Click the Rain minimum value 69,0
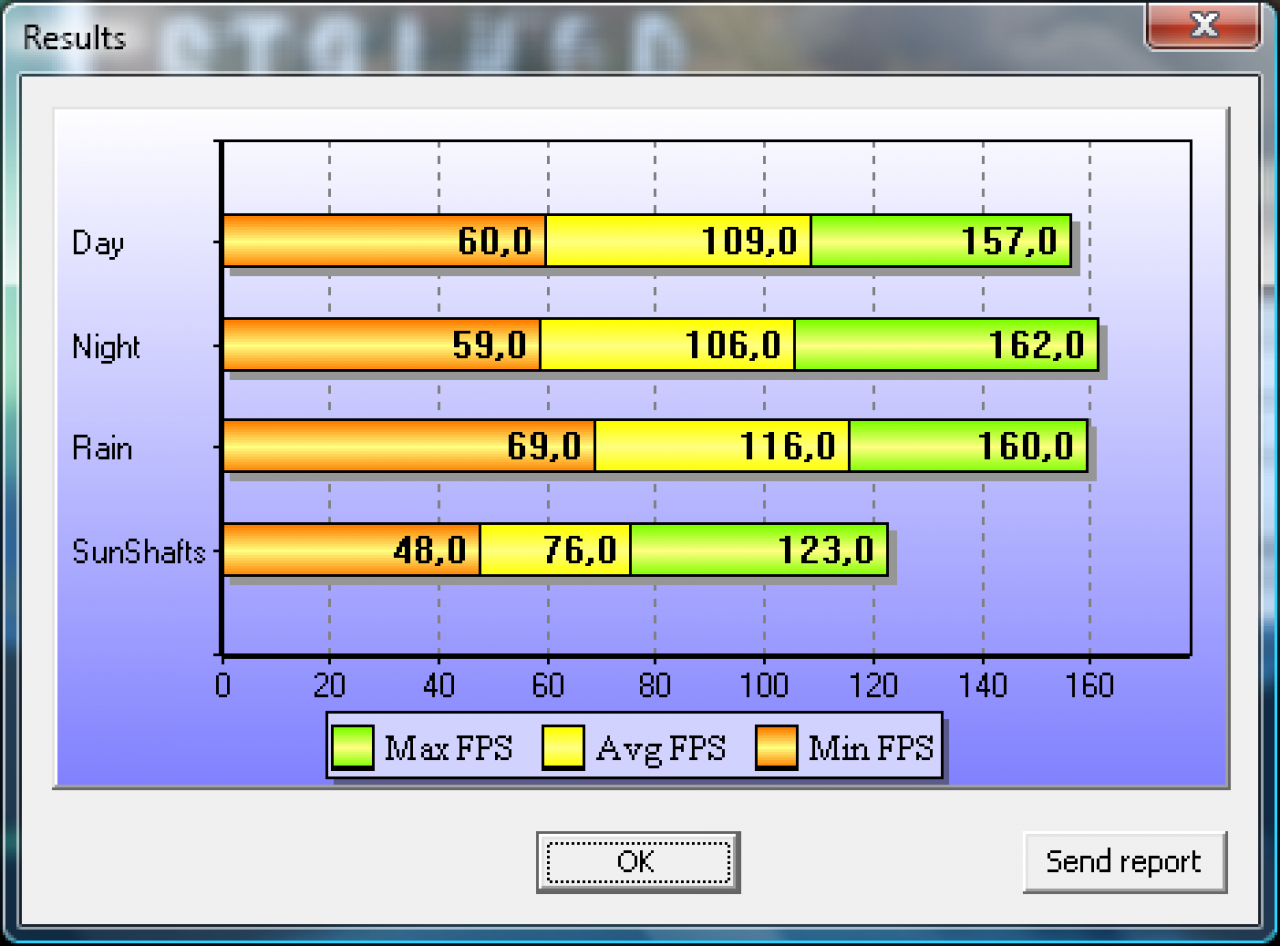The height and width of the screenshot is (946, 1280). [544, 446]
